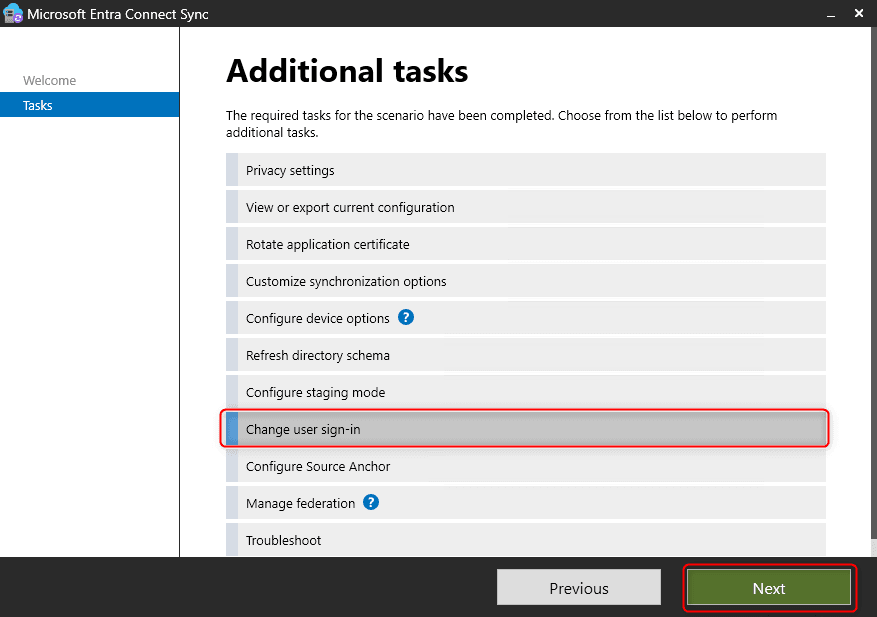Select Manage federation task
The width and height of the screenshot is (877, 617).
click(300, 503)
